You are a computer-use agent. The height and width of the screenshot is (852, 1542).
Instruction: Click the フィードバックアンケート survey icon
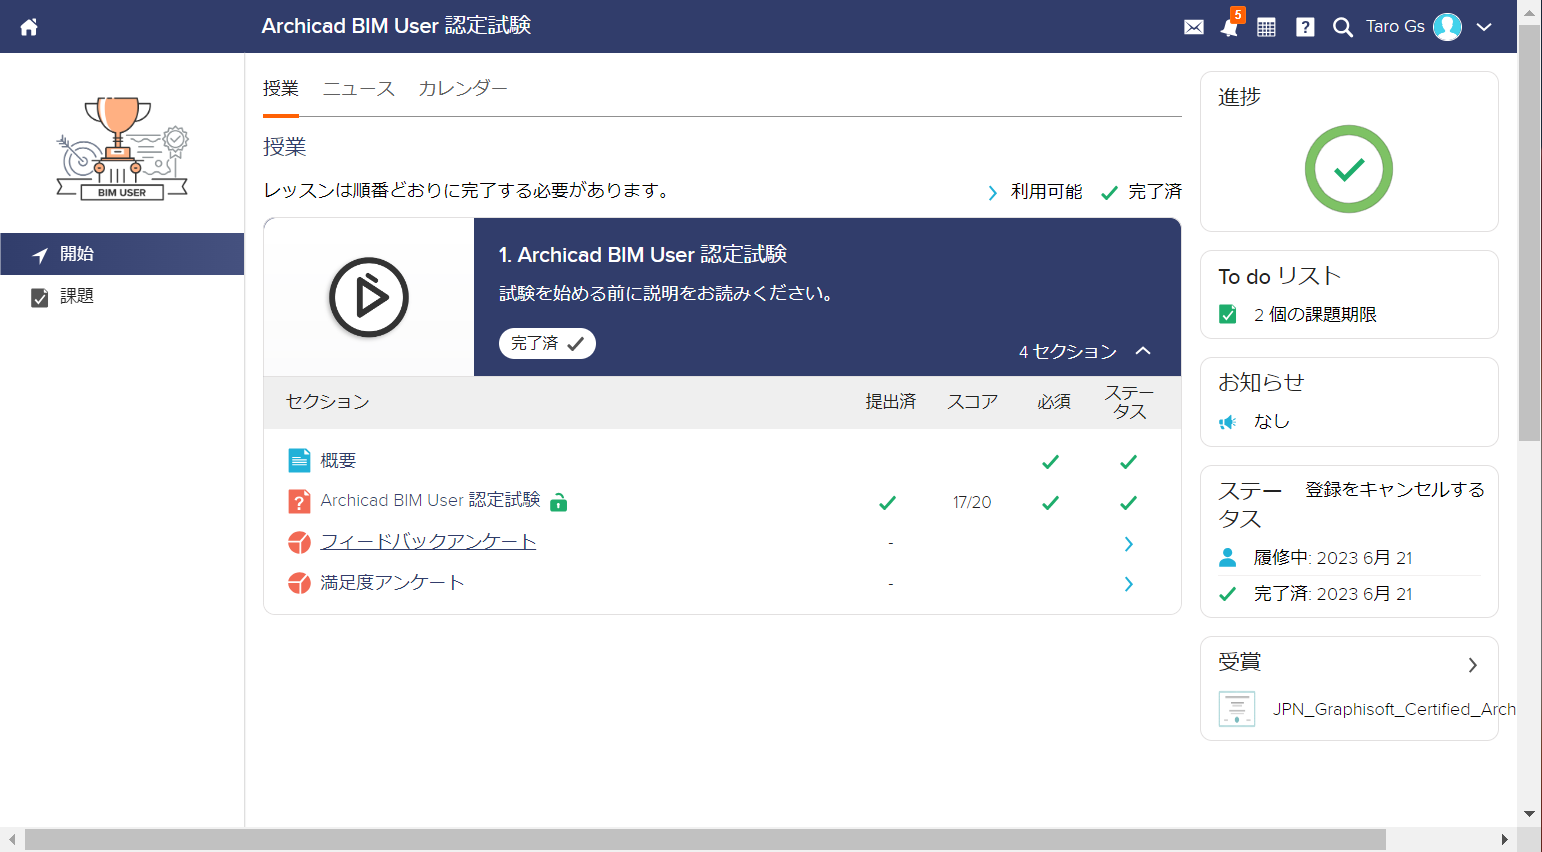coord(299,542)
